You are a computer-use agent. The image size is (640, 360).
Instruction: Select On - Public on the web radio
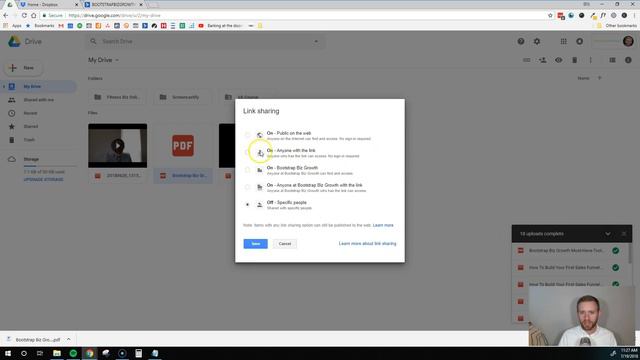point(247,135)
